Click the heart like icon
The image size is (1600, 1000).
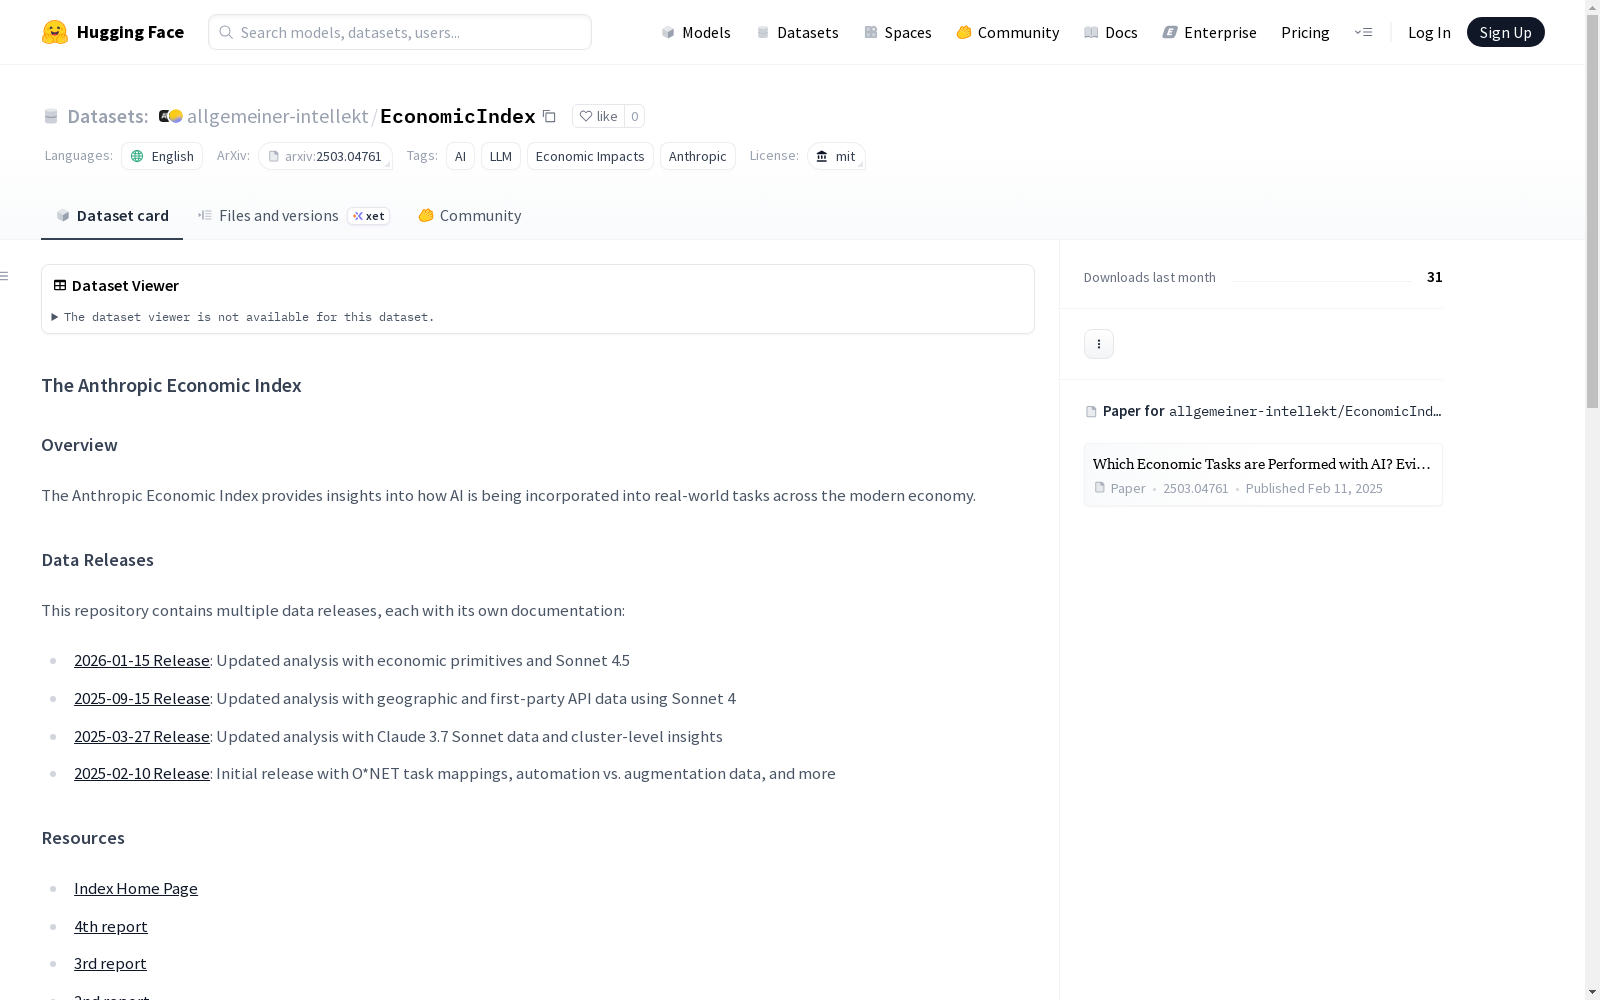coord(586,116)
